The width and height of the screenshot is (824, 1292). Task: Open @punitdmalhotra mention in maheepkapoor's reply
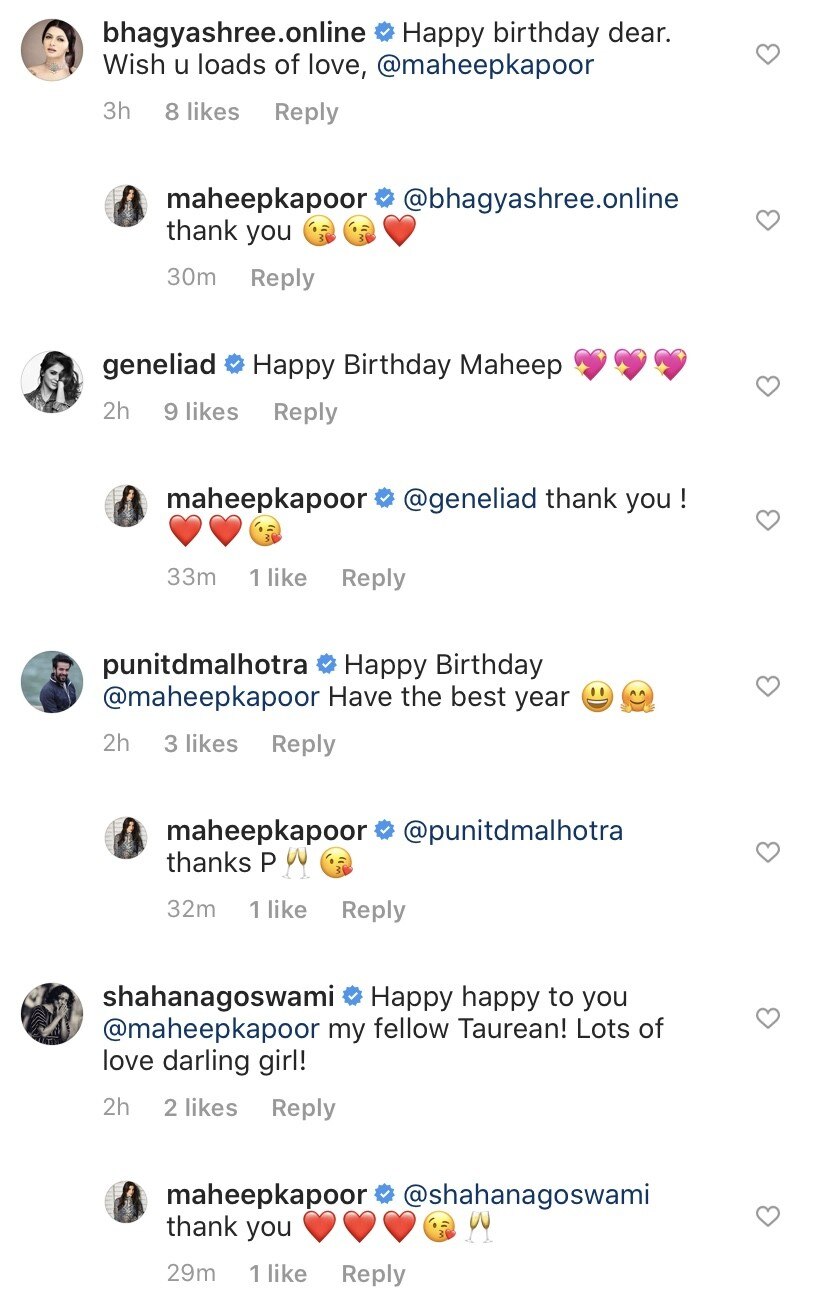pyautogui.click(x=512, y=830)
